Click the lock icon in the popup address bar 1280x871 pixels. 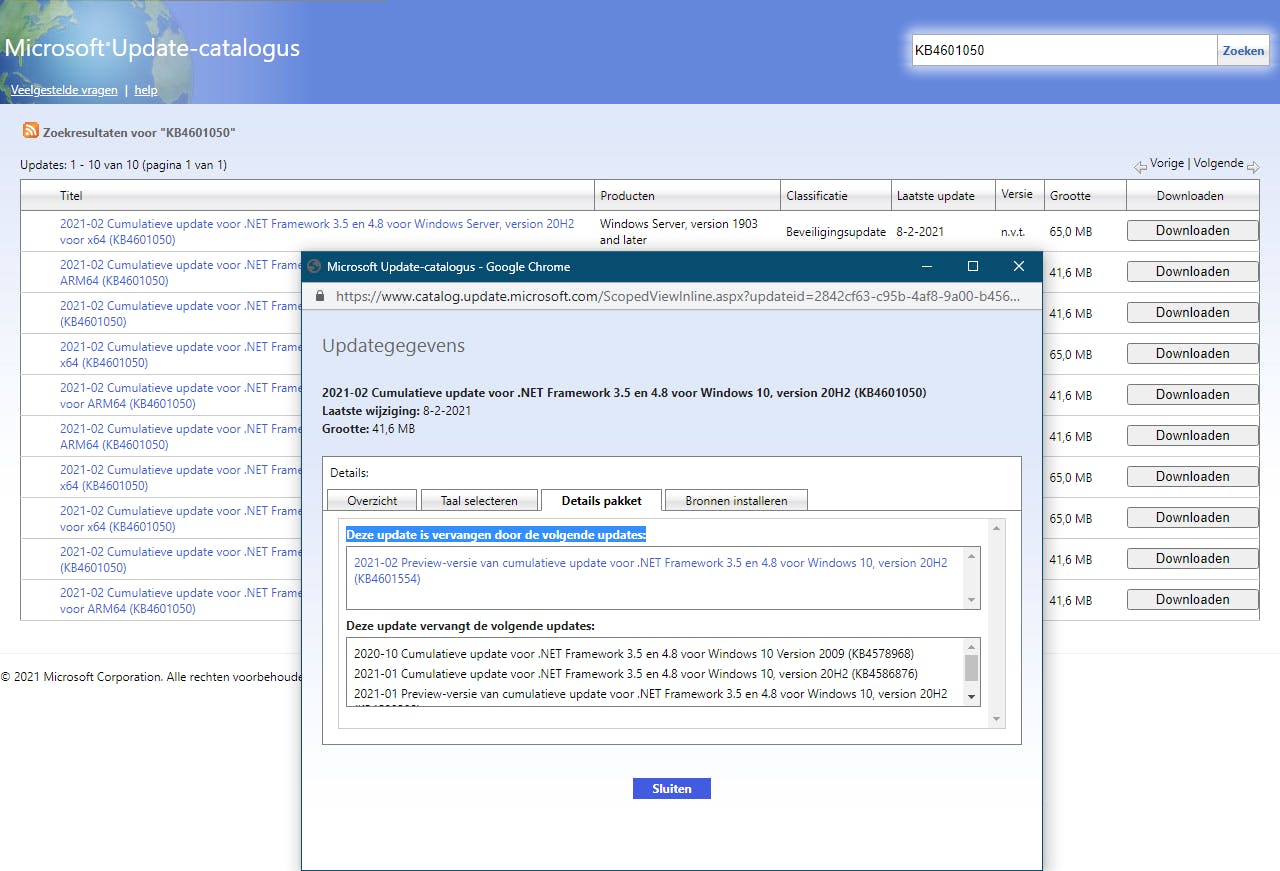pos(320,296)
